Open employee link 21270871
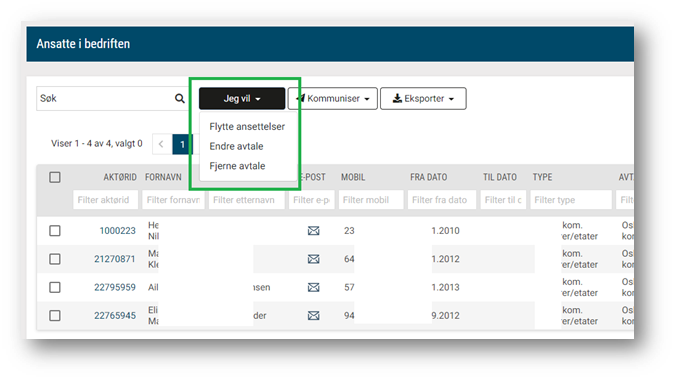 click(115, 259)
